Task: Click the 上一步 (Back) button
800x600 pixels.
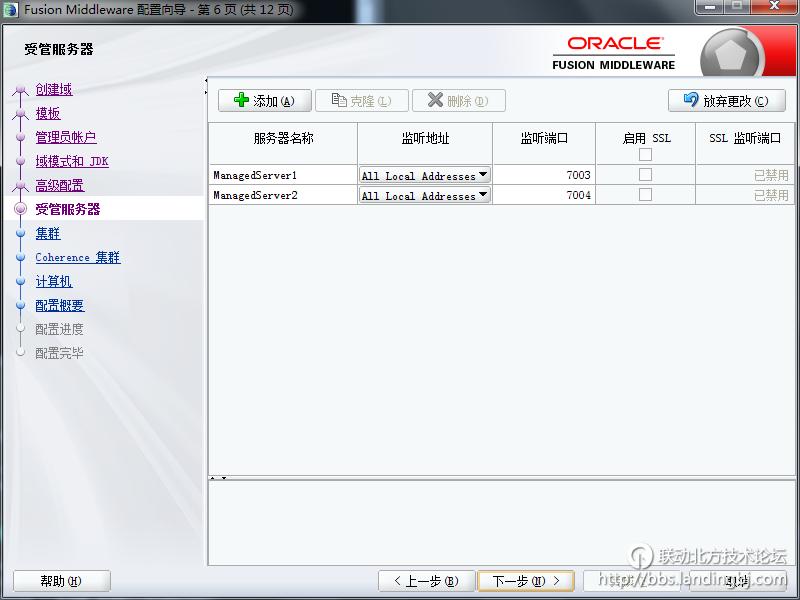Action: pos(426,581)
